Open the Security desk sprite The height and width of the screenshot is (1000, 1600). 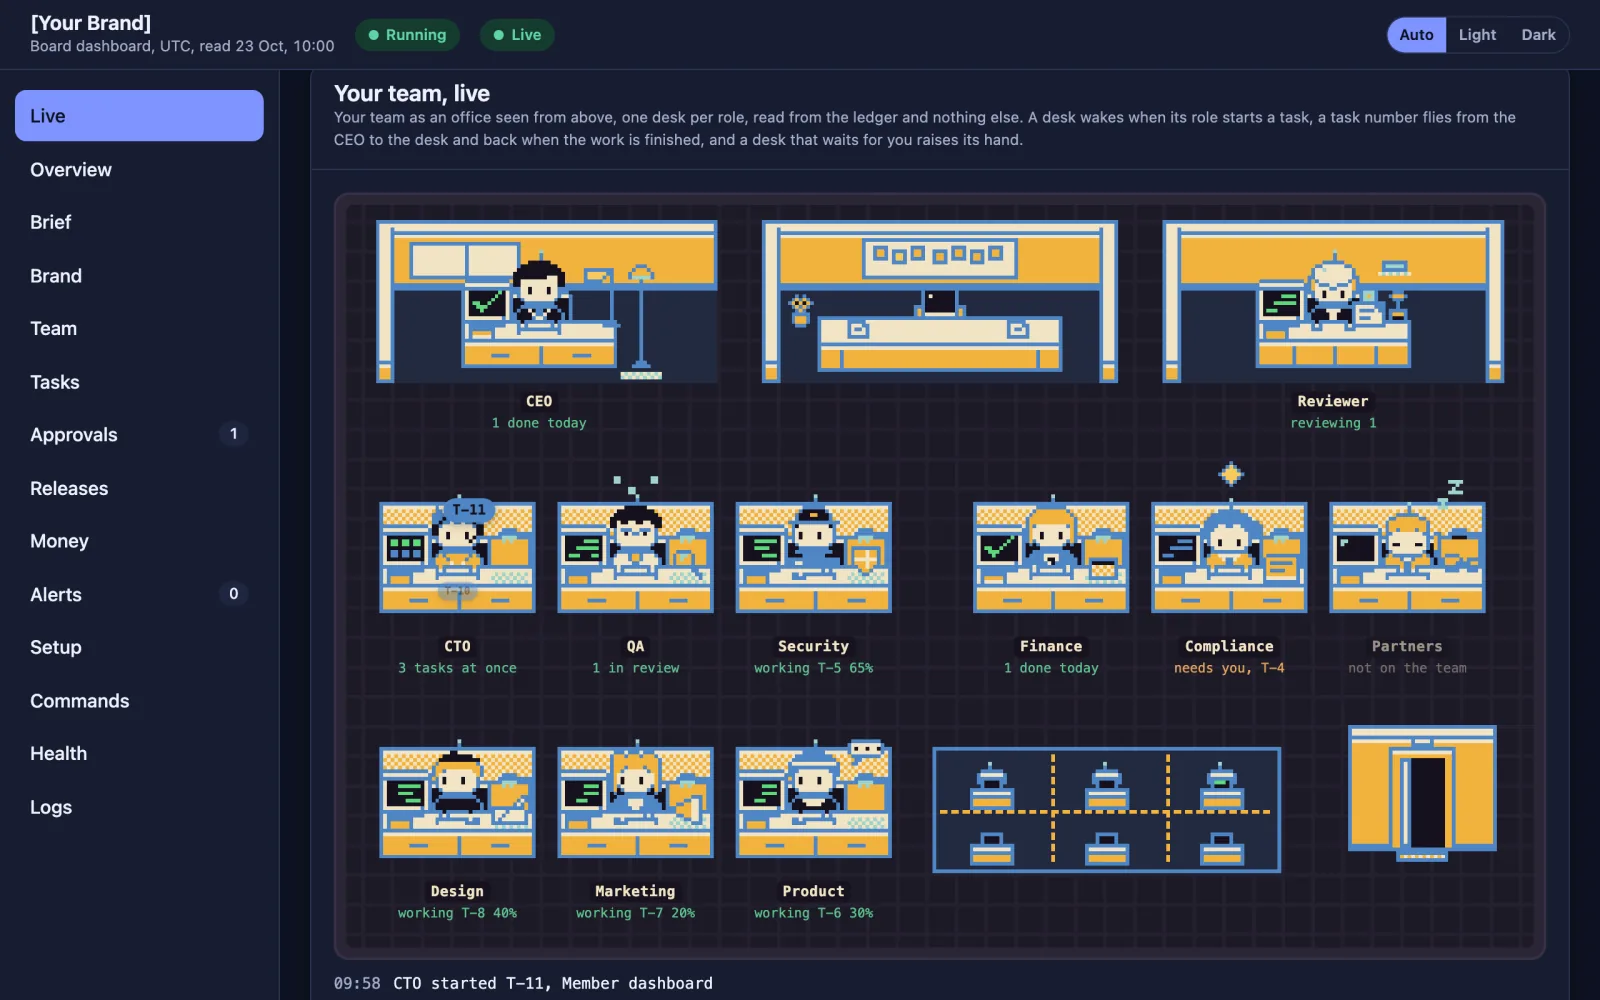pos(813,557)
